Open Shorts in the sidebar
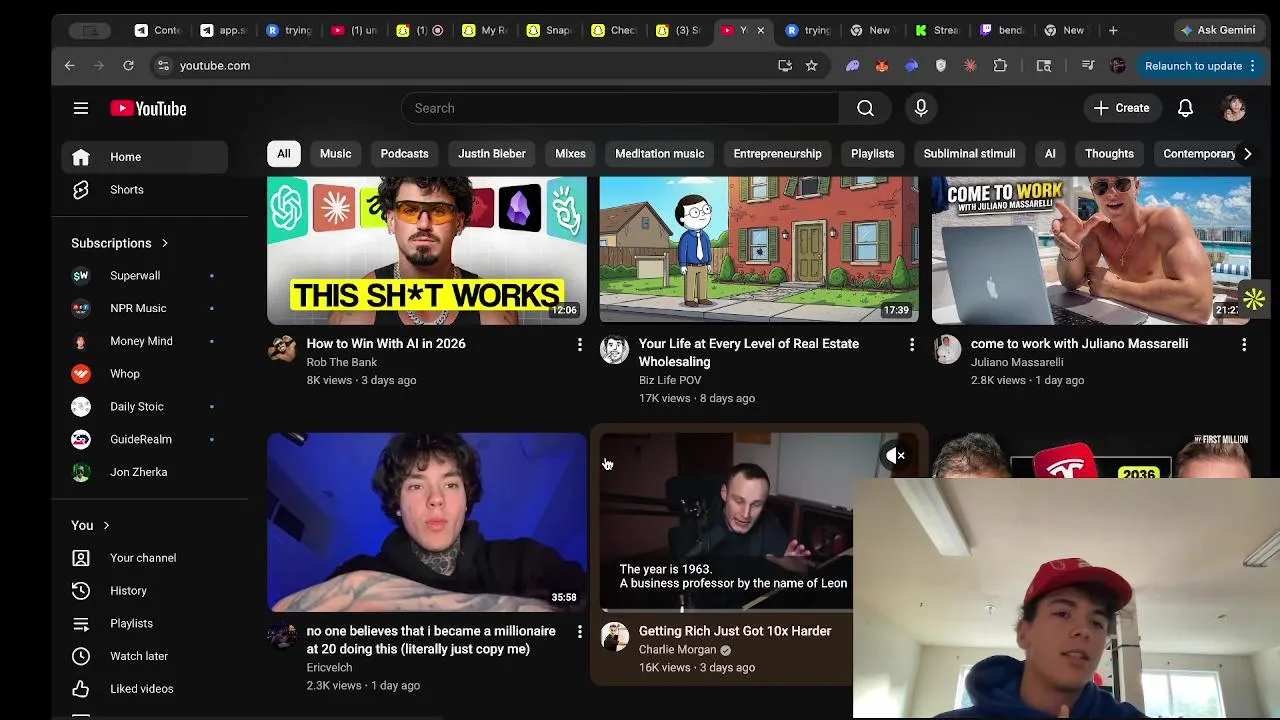 point(144,190)
